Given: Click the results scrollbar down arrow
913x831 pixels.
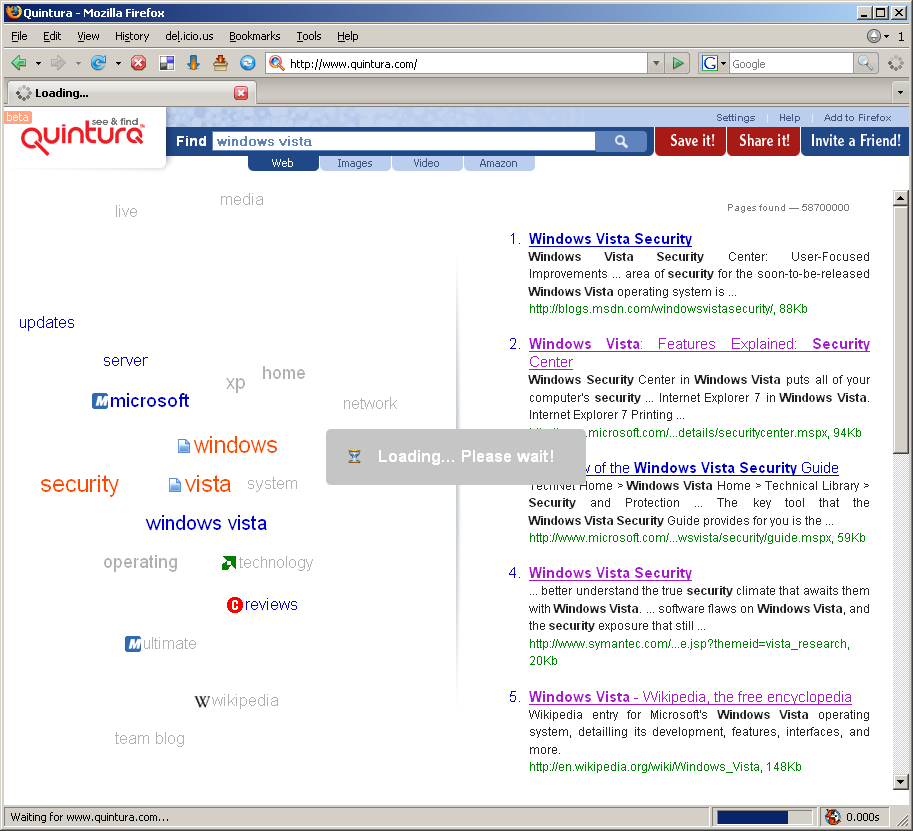Looking at the screenshot, I should [900, 782].
